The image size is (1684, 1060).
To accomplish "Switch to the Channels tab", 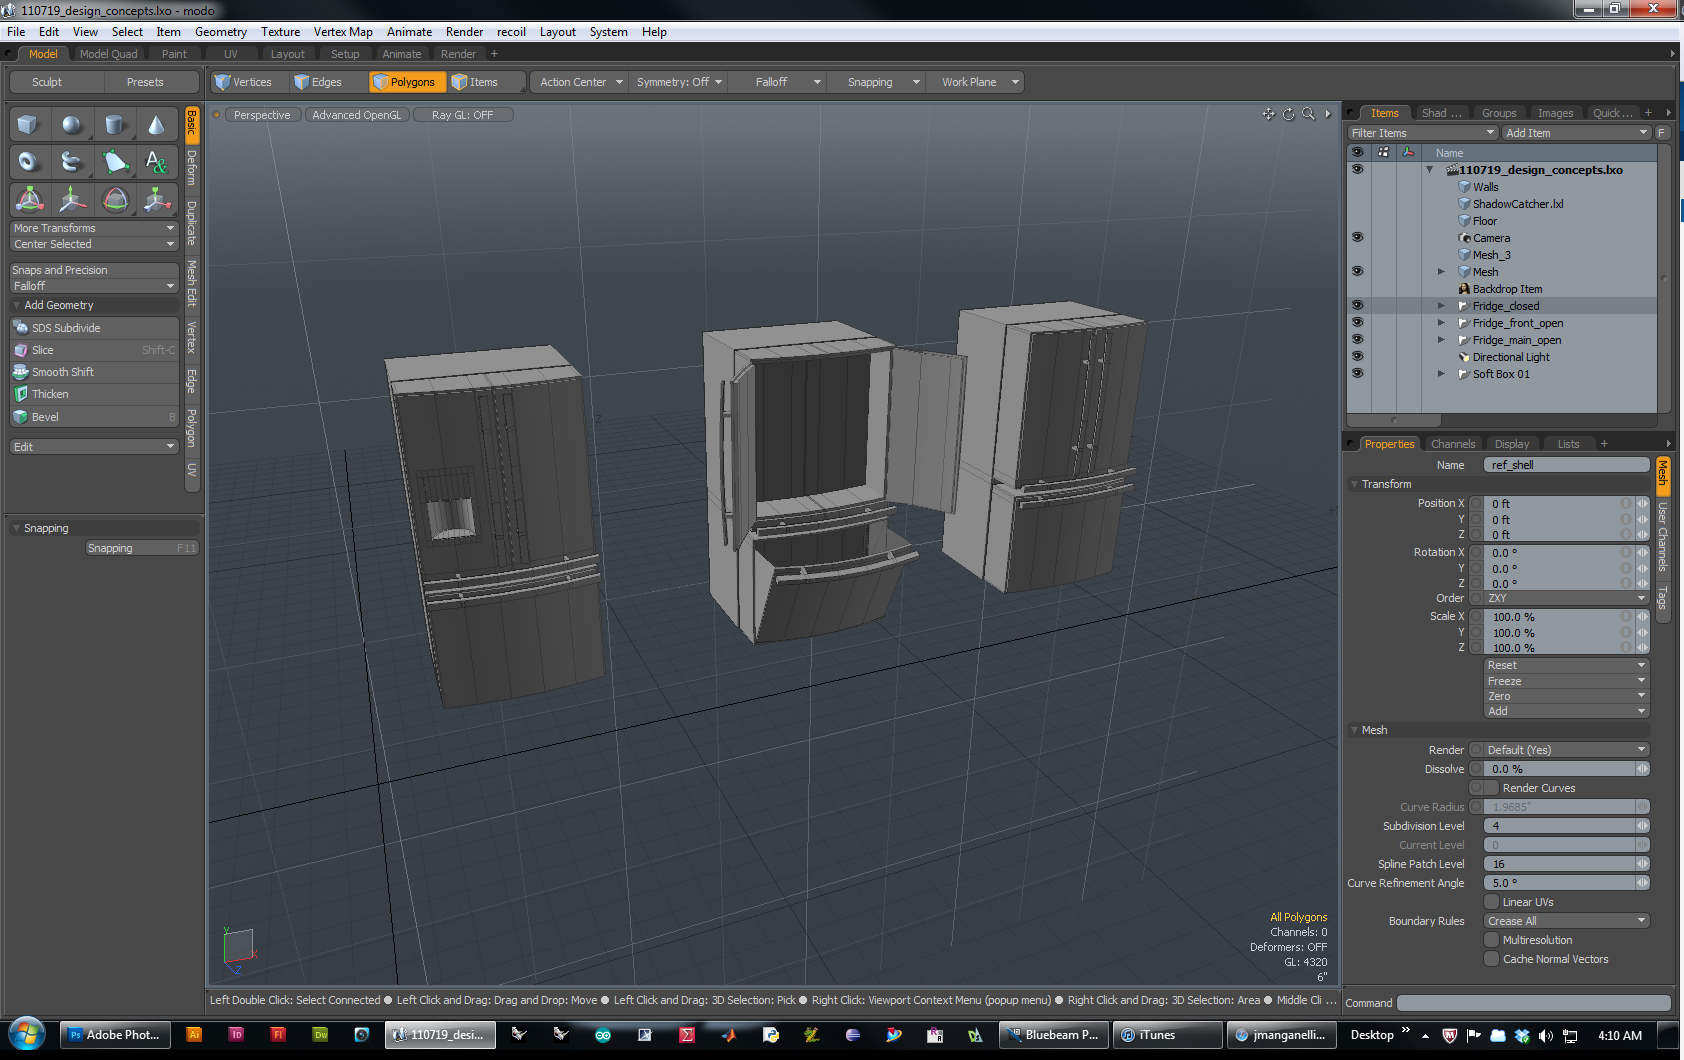I will pyautogui.click(x=1452, y=444).
